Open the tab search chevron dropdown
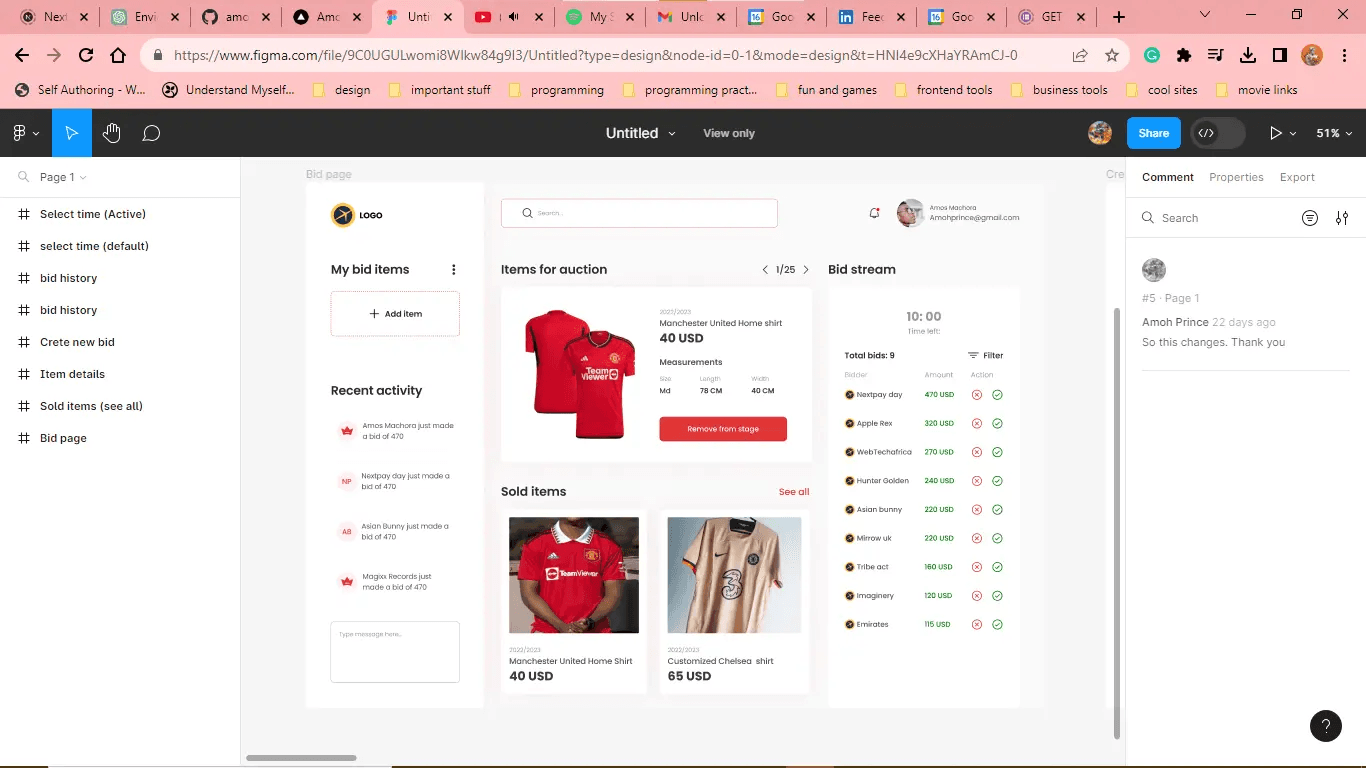The height and width of the screenshot is (768, 1366). point(1205,14)
